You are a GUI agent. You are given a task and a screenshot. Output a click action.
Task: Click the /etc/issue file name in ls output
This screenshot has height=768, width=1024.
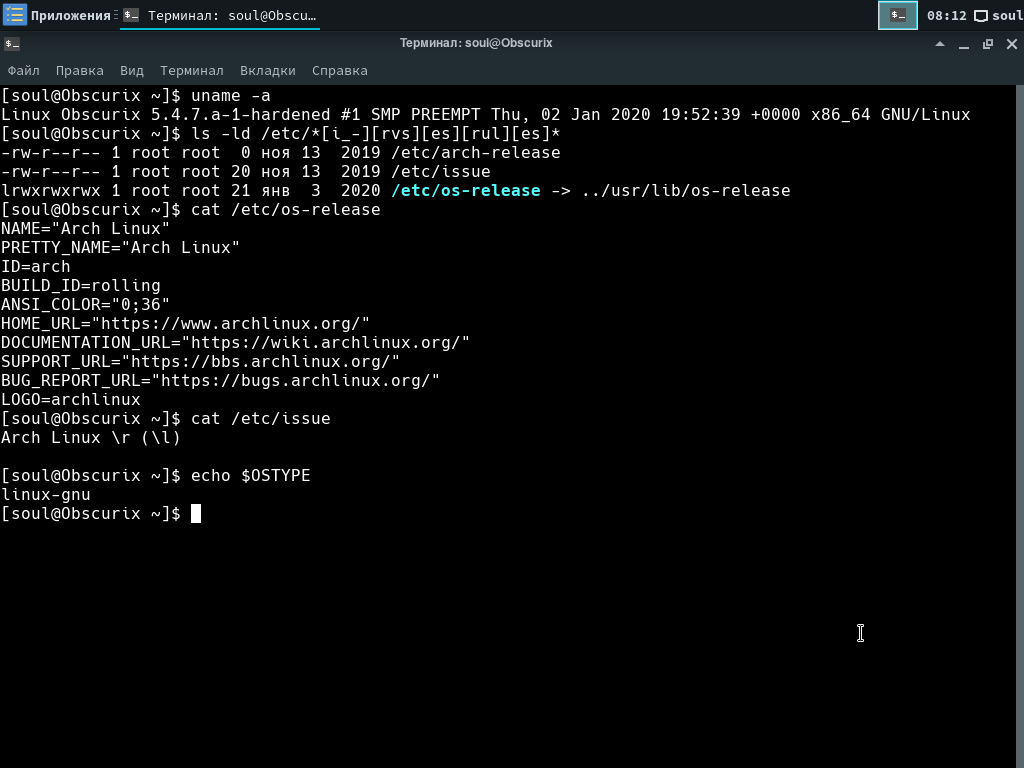click(440, 172)
